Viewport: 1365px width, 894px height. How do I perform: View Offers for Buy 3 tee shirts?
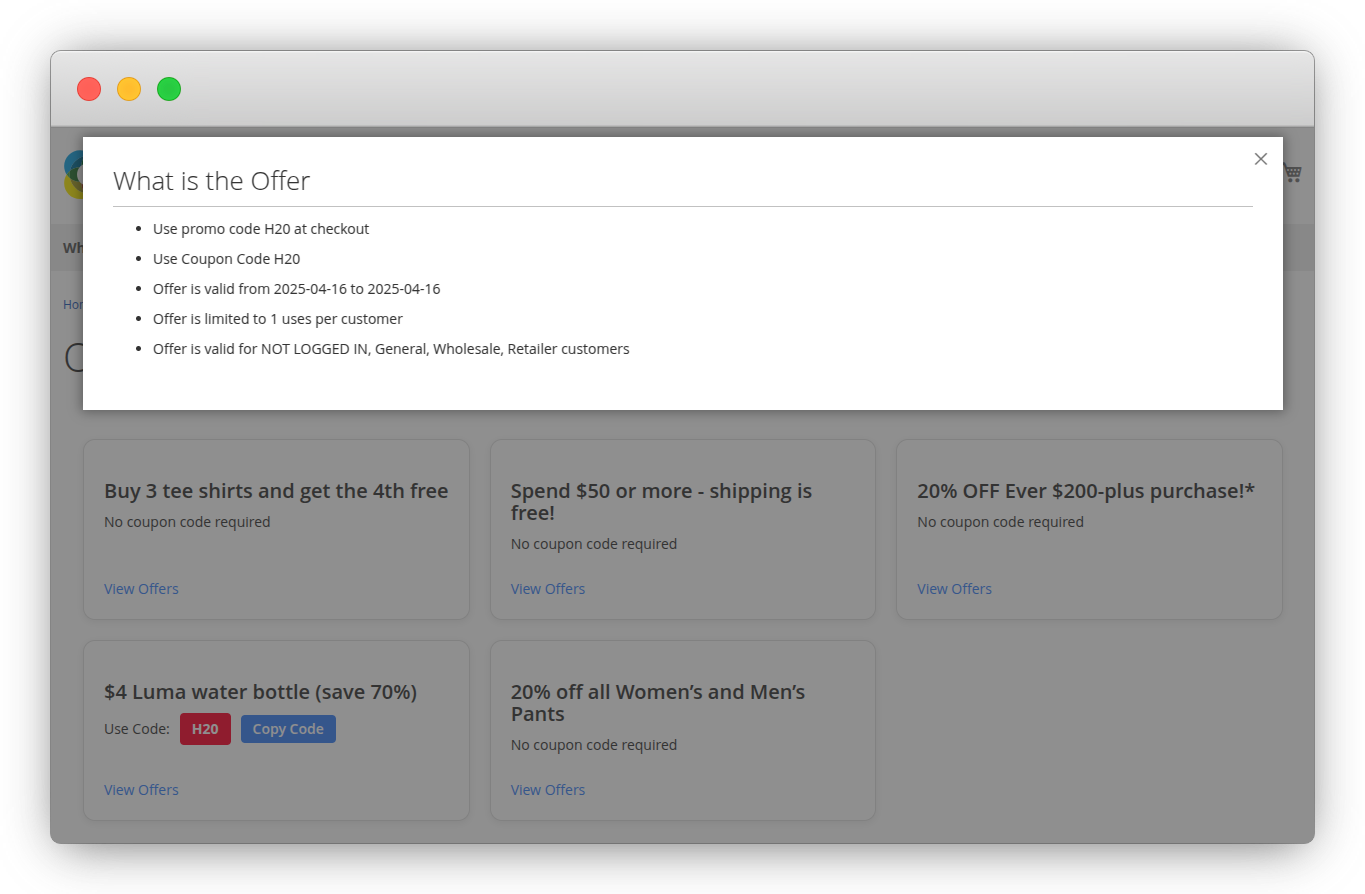[x=141, y=589]
